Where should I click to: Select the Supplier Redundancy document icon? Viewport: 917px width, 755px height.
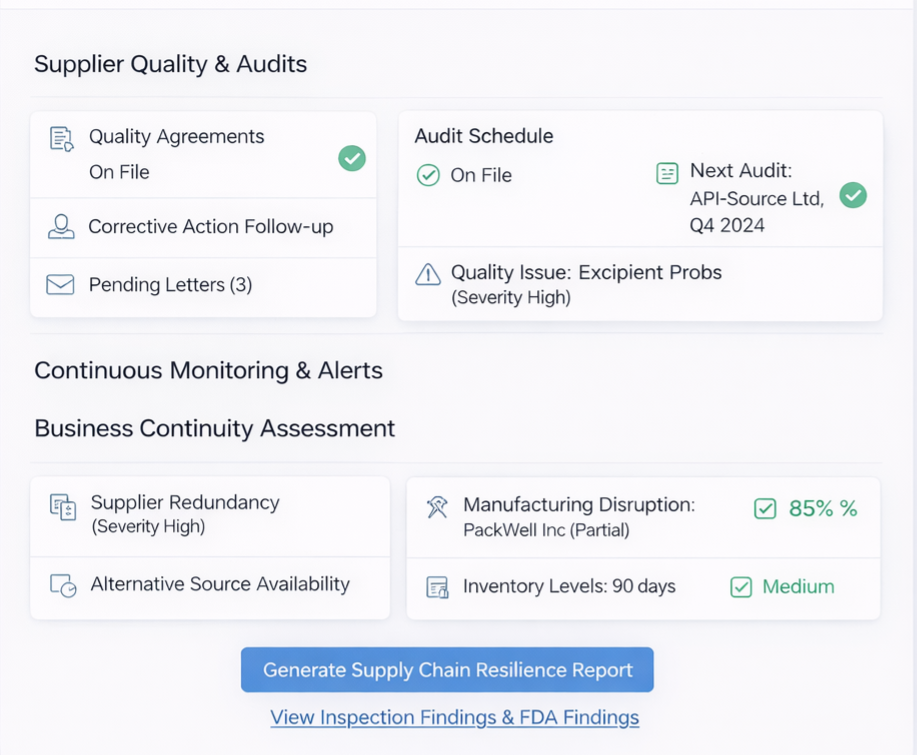62,508
